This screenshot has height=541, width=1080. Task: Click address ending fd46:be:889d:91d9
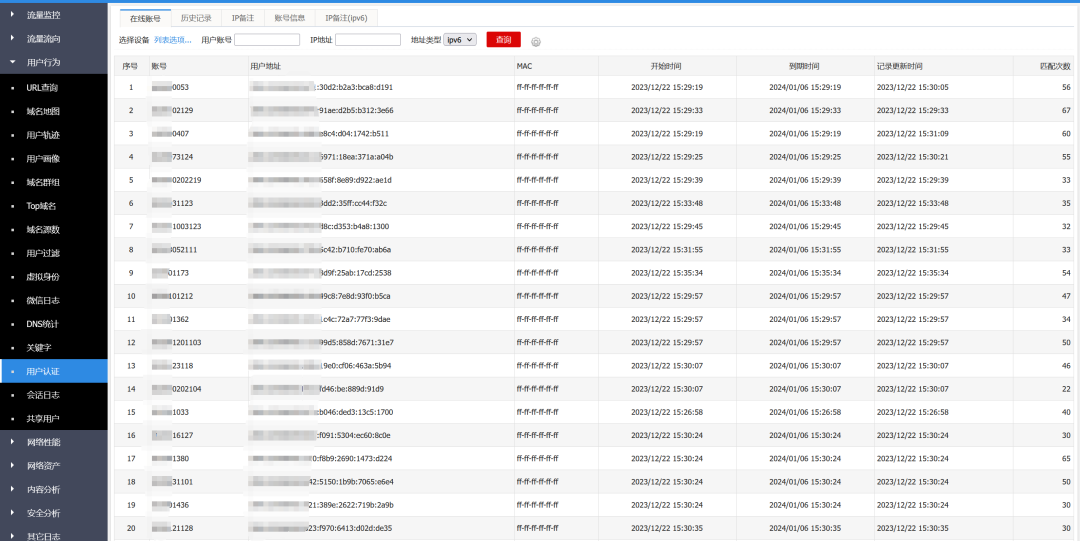[318, 389]
